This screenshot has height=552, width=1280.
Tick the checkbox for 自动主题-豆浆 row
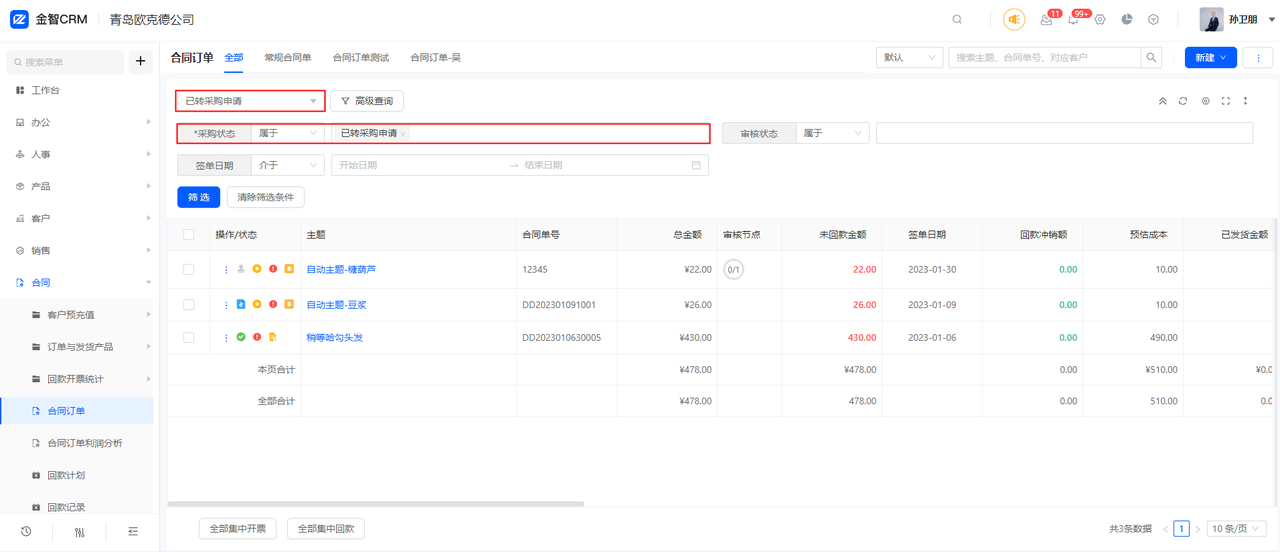188,304
